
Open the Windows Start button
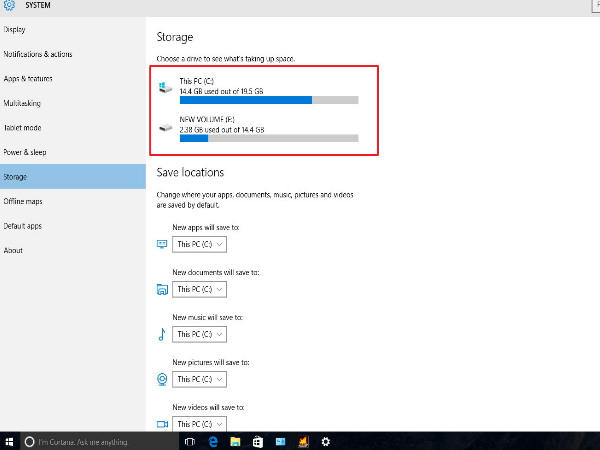click(9, 442)
